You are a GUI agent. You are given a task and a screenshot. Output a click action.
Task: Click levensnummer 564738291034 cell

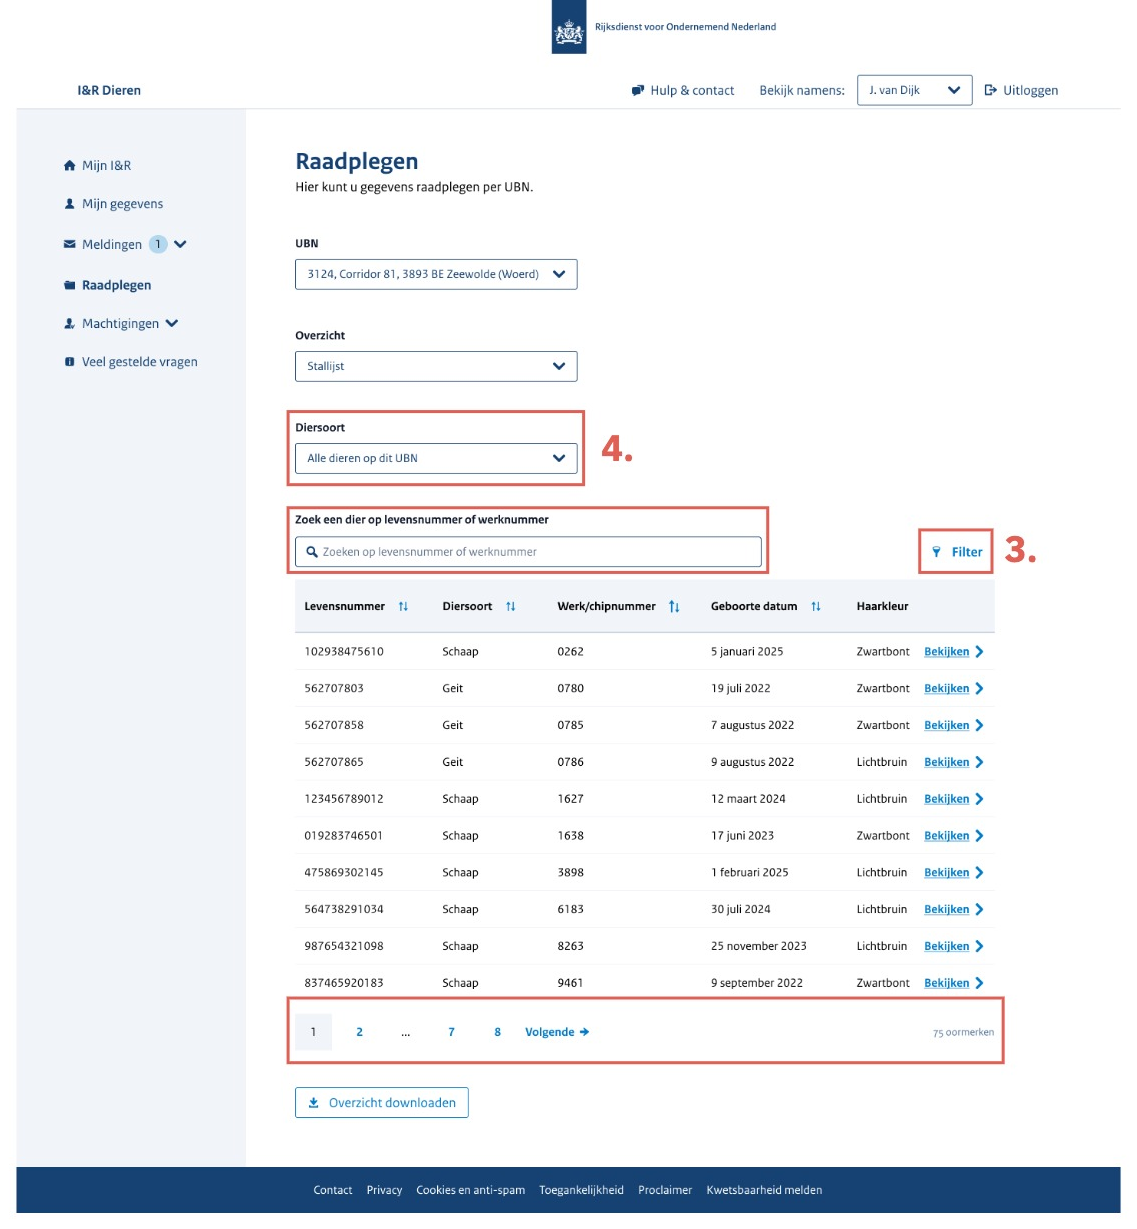(344, 910)
